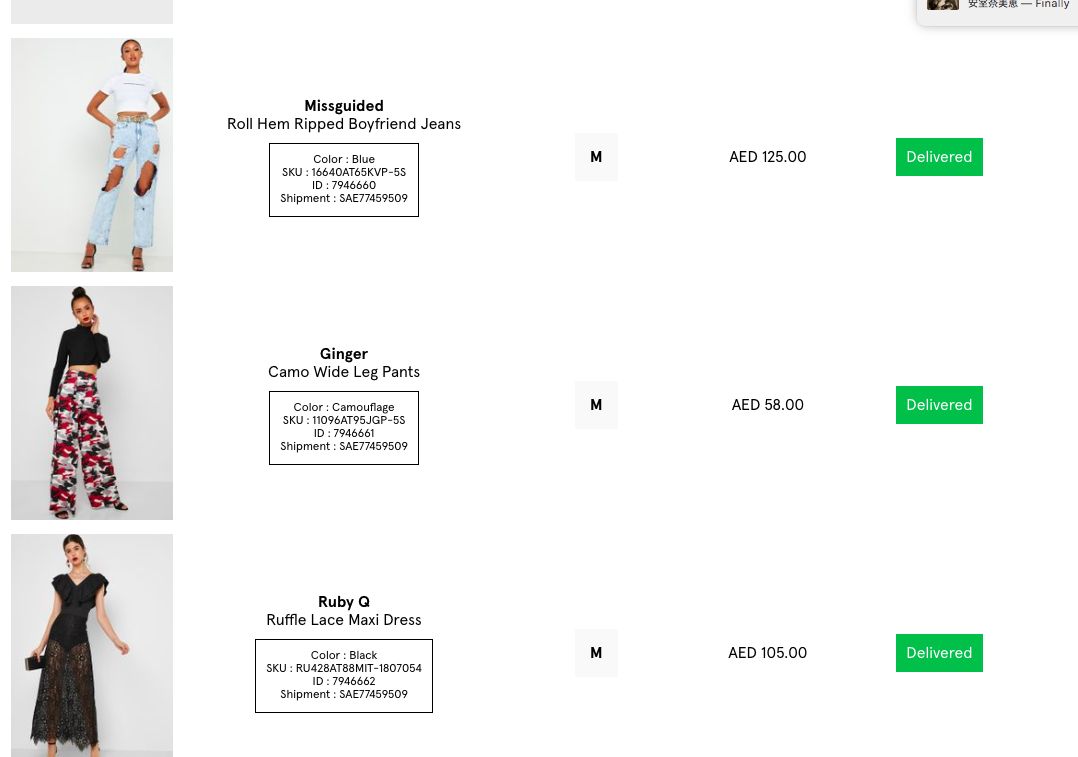Open the Ginger camo pants product image

tap(91, 403)
